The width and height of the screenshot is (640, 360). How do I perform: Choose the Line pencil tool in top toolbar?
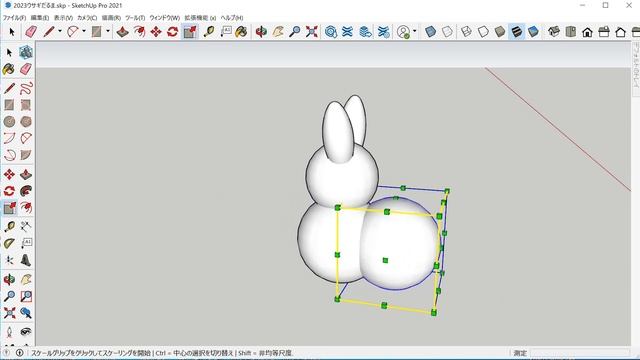pyautogui.click(x=49, y=32)
